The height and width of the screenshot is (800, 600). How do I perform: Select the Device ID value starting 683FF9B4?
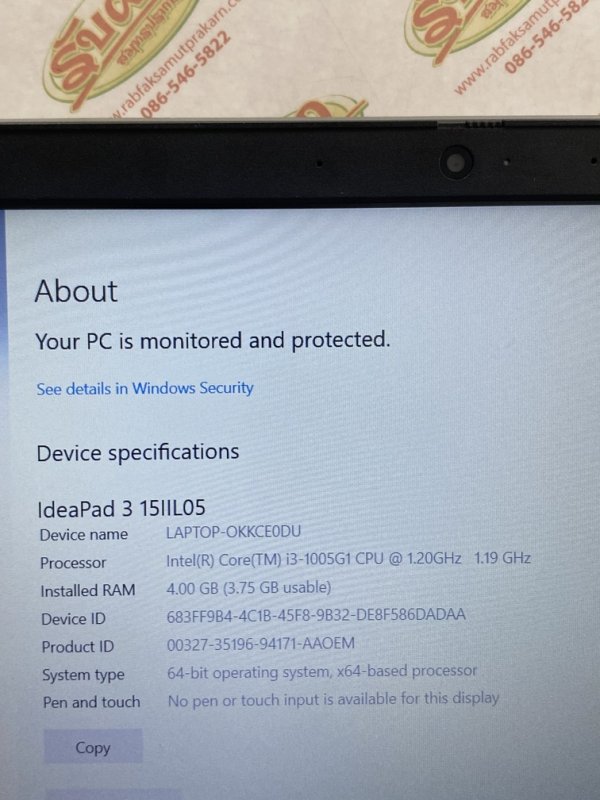coord(316,615)
